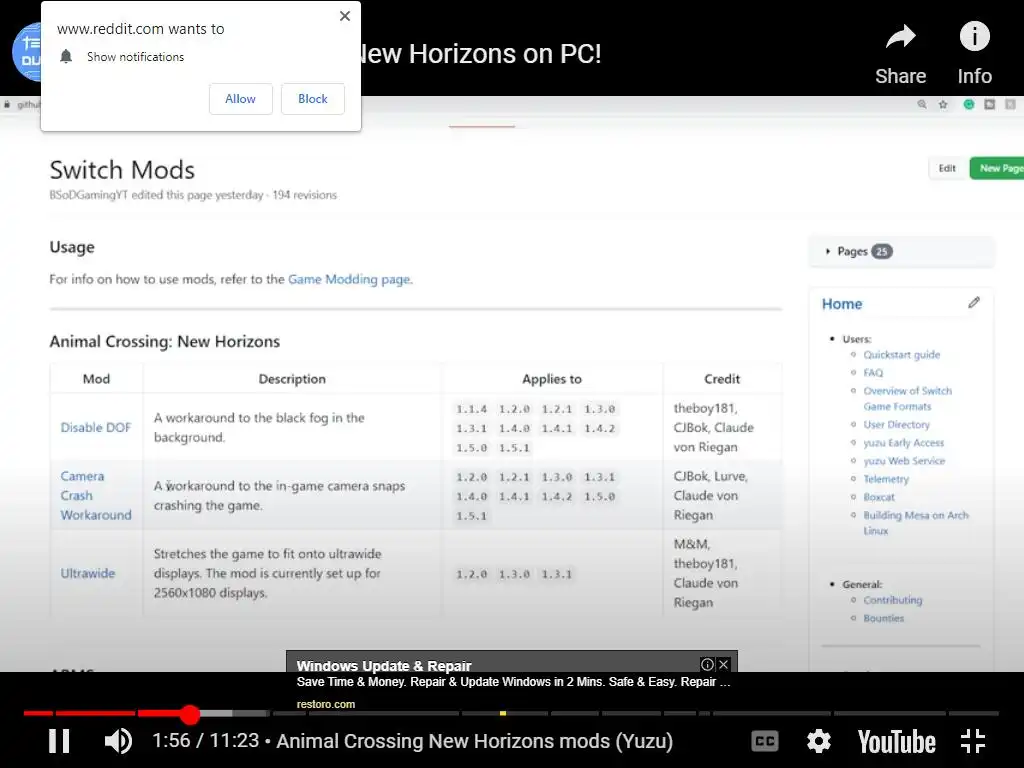Click the Usage section heading
1024x768 pixels.
72,247
